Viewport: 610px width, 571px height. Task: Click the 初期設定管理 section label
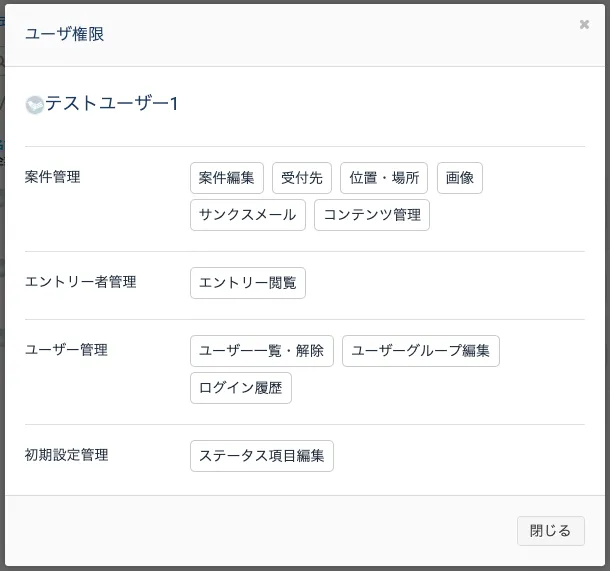pyautogui.click(x=66, y=455)
